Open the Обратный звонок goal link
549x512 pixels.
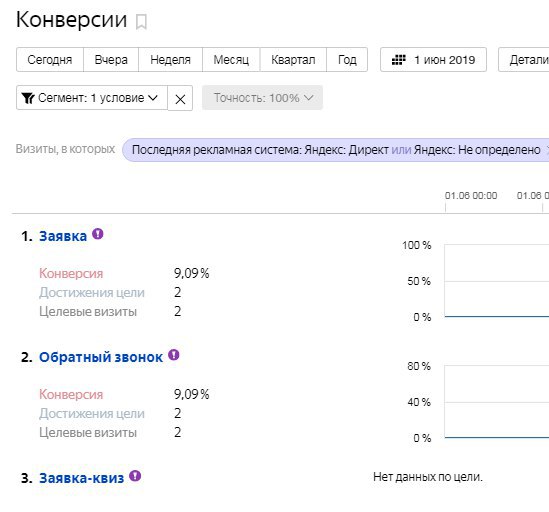pos(101,357)
